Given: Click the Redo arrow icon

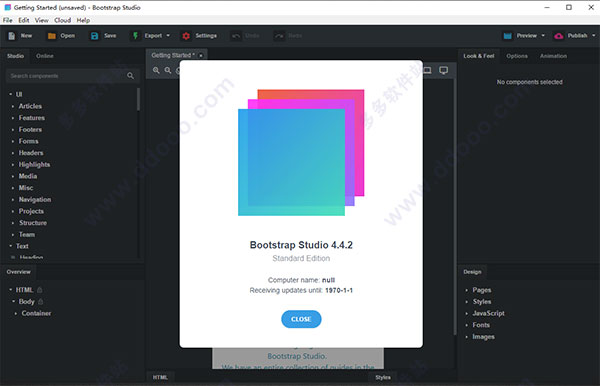Looking at the screenshot, I should (279, 36).
